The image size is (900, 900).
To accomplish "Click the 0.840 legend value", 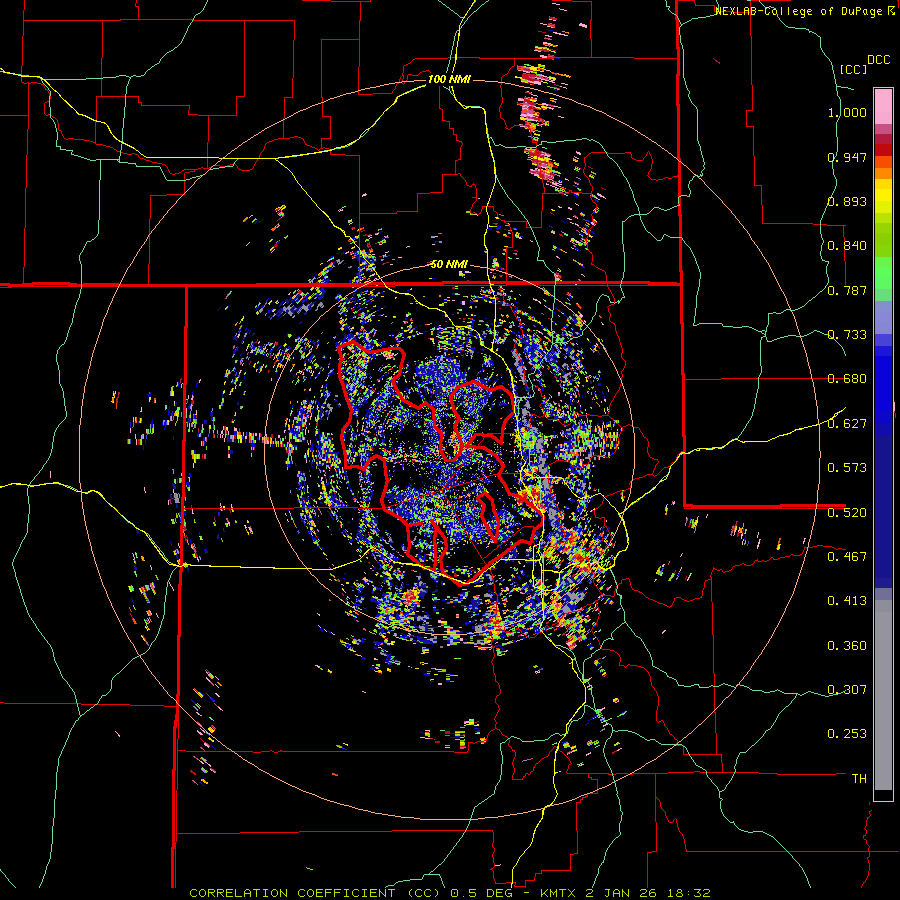I will 847,246.
